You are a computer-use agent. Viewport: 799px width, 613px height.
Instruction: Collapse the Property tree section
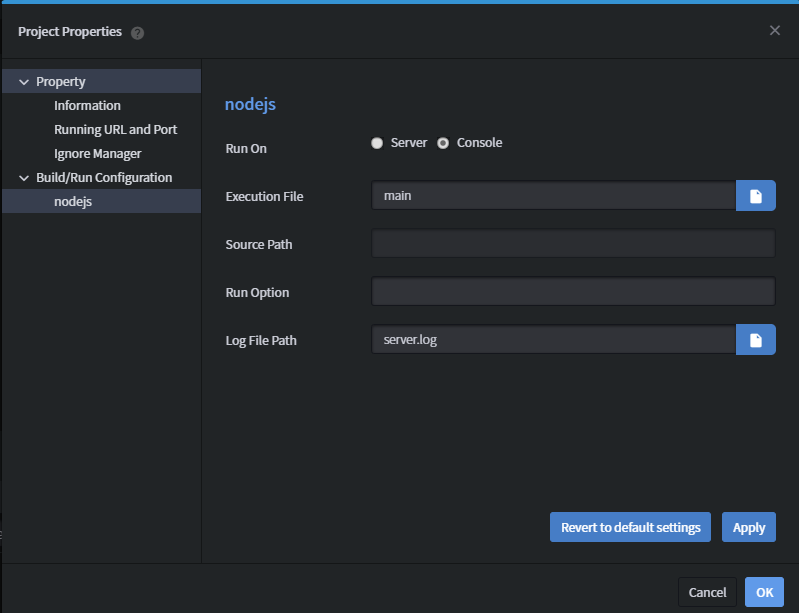coord(23,82)
